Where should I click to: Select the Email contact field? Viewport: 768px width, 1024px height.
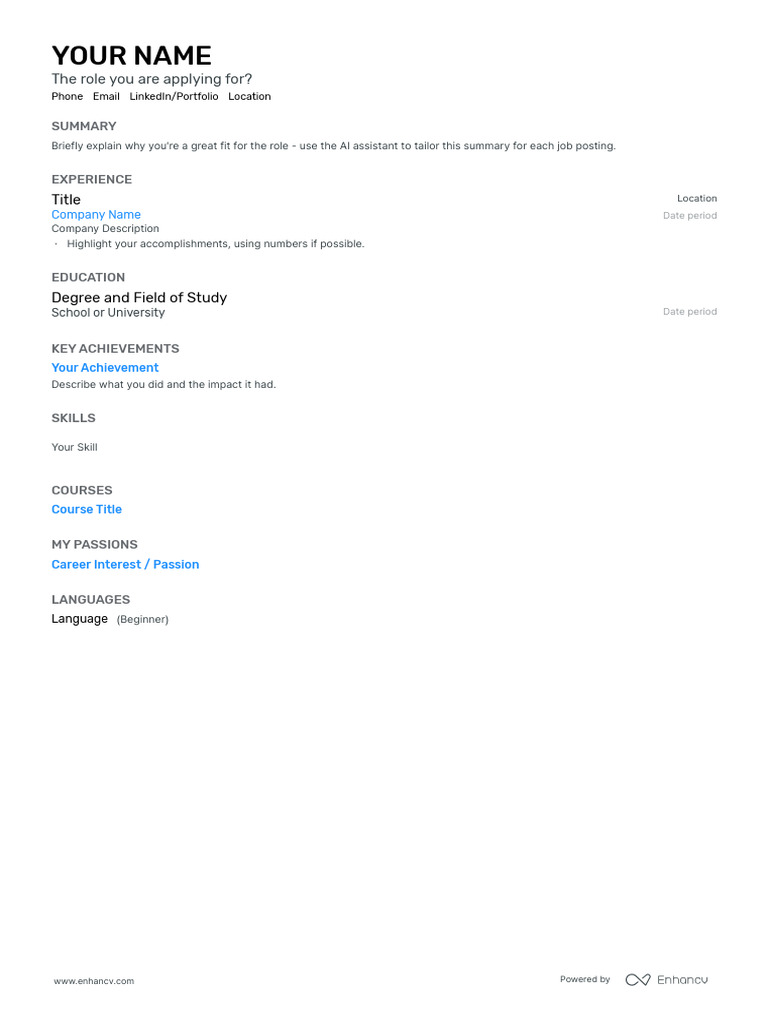coord(106,97)
